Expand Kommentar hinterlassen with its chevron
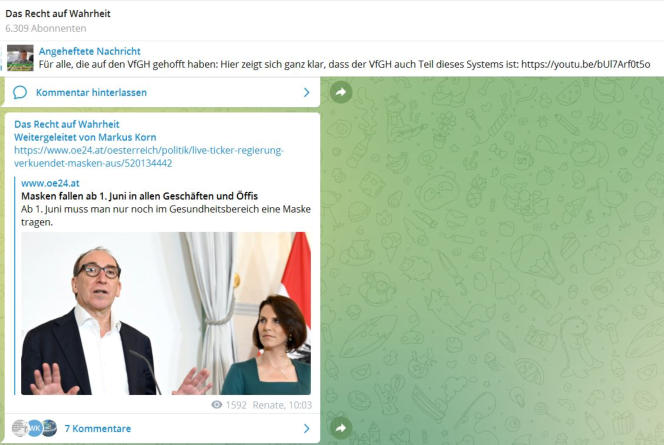The image size is (664, 445). pyautogui.click(x=307, y=92)
